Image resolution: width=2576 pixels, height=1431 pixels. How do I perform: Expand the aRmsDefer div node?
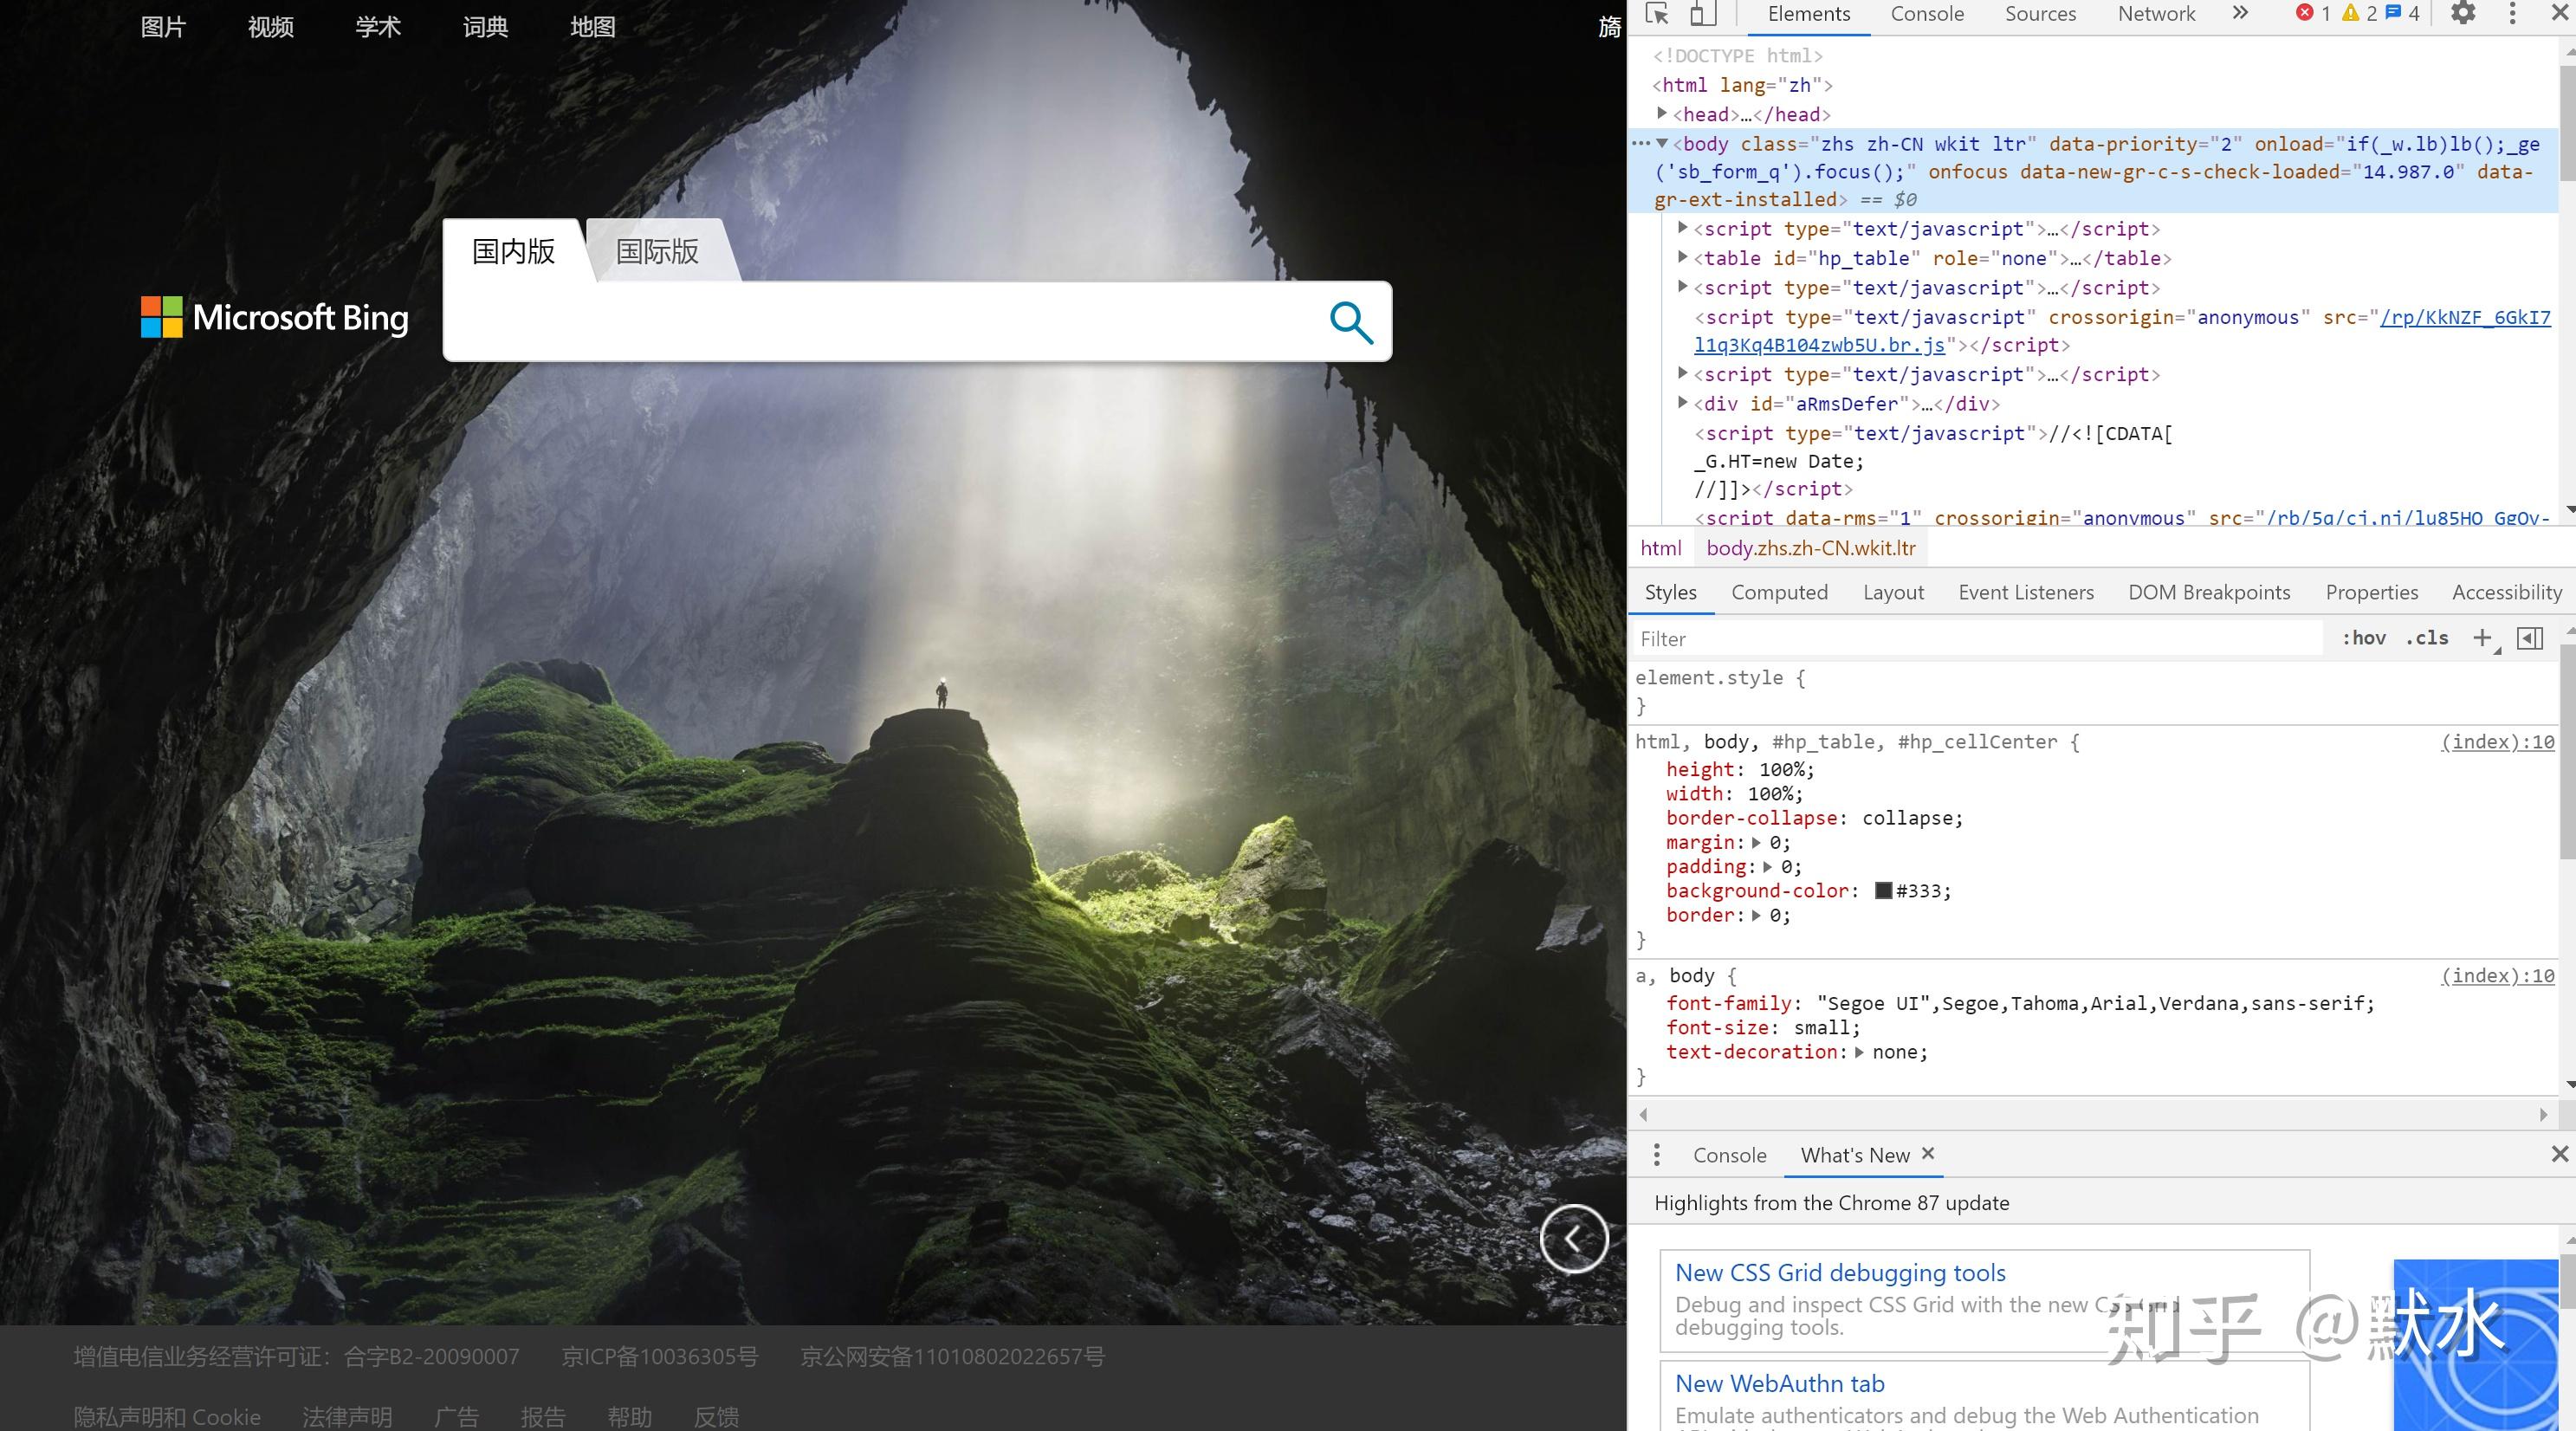pos(1683,403)
